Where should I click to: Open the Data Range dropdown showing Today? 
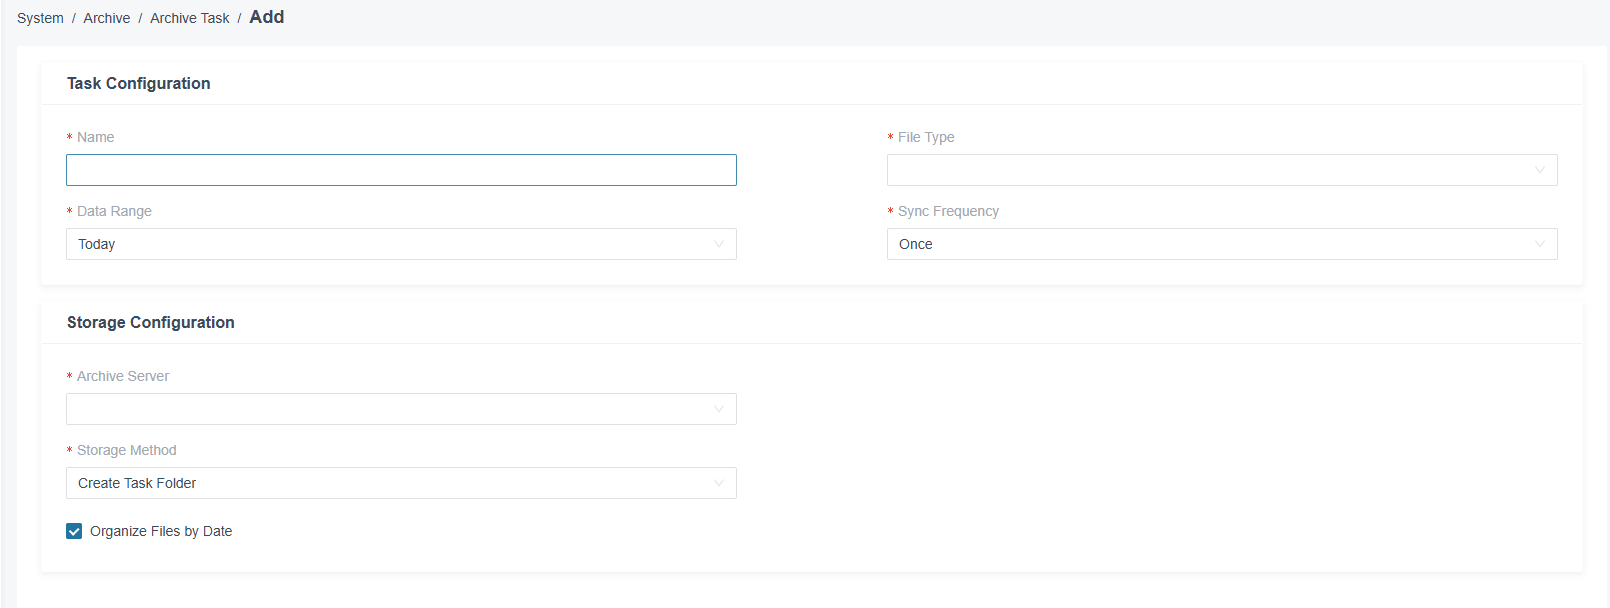pos(401,244)
